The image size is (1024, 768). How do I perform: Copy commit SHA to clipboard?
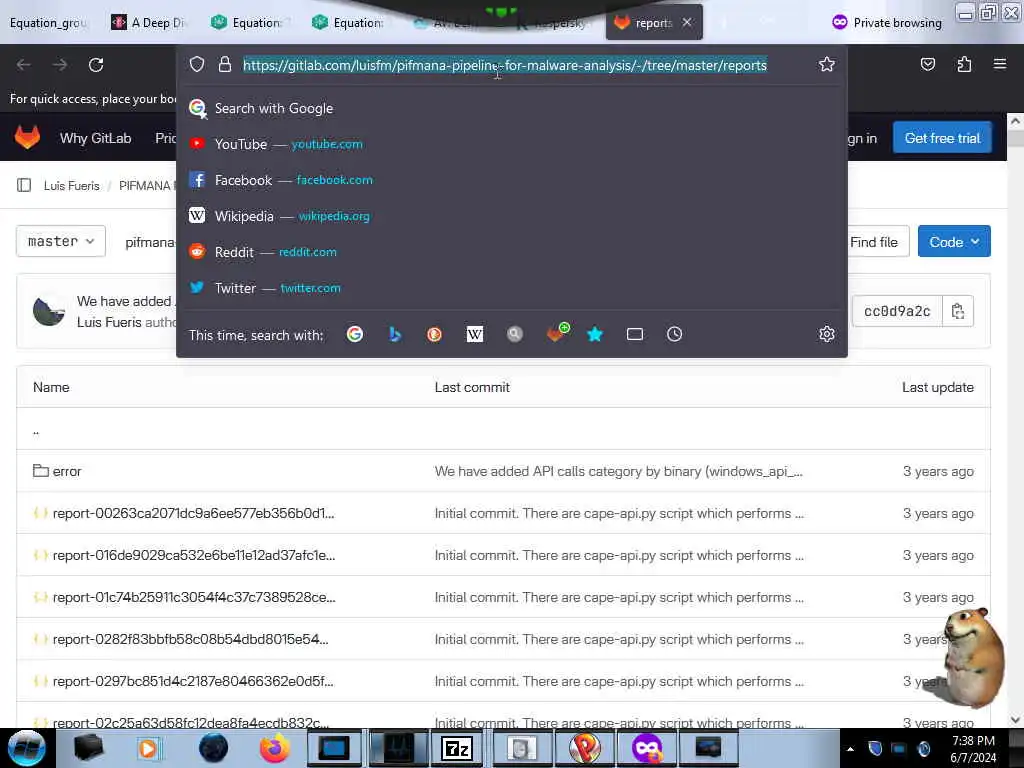coord(958,312)
